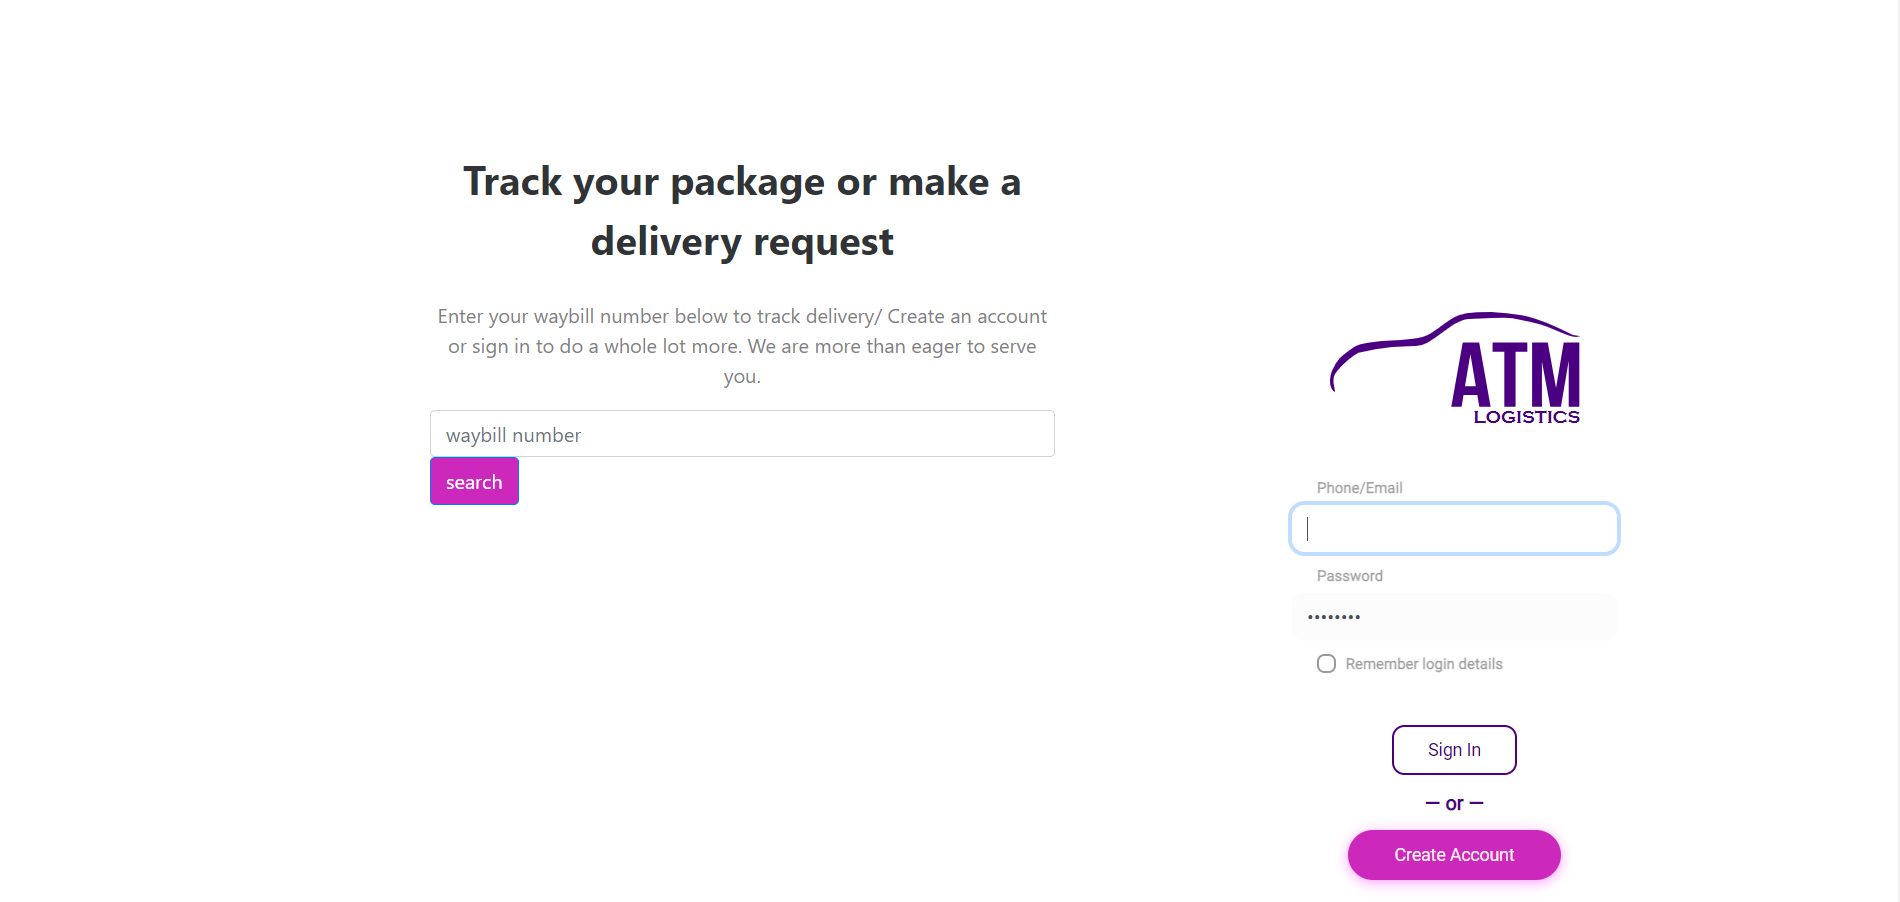Viewport: 1900px width, 902px height.
Task: Click the "— or —" divider text
Action: 1454,804
